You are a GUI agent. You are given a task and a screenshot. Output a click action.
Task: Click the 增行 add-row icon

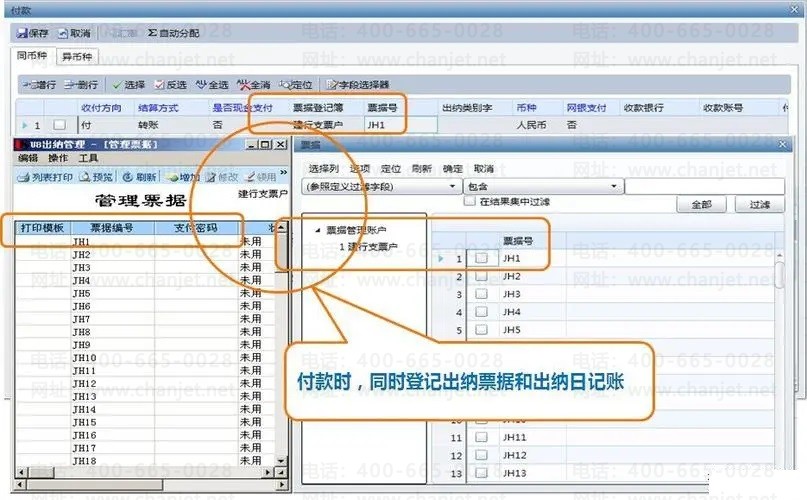pos(27,84)
